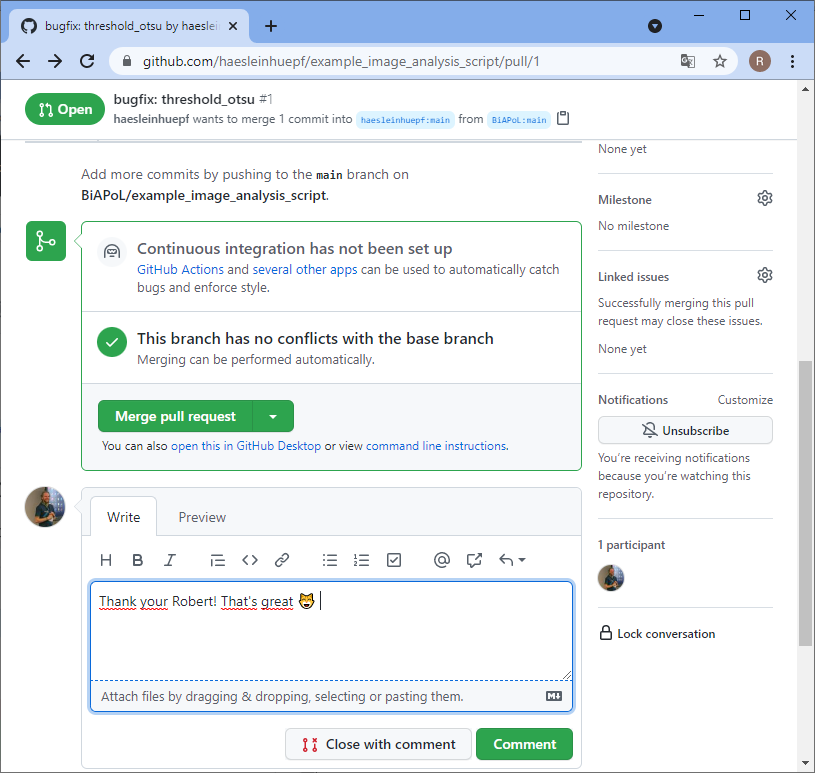The height and width of the screenshot is (773, 815).
Task: Add a link using the chain icon
Action: pos(282,560)
